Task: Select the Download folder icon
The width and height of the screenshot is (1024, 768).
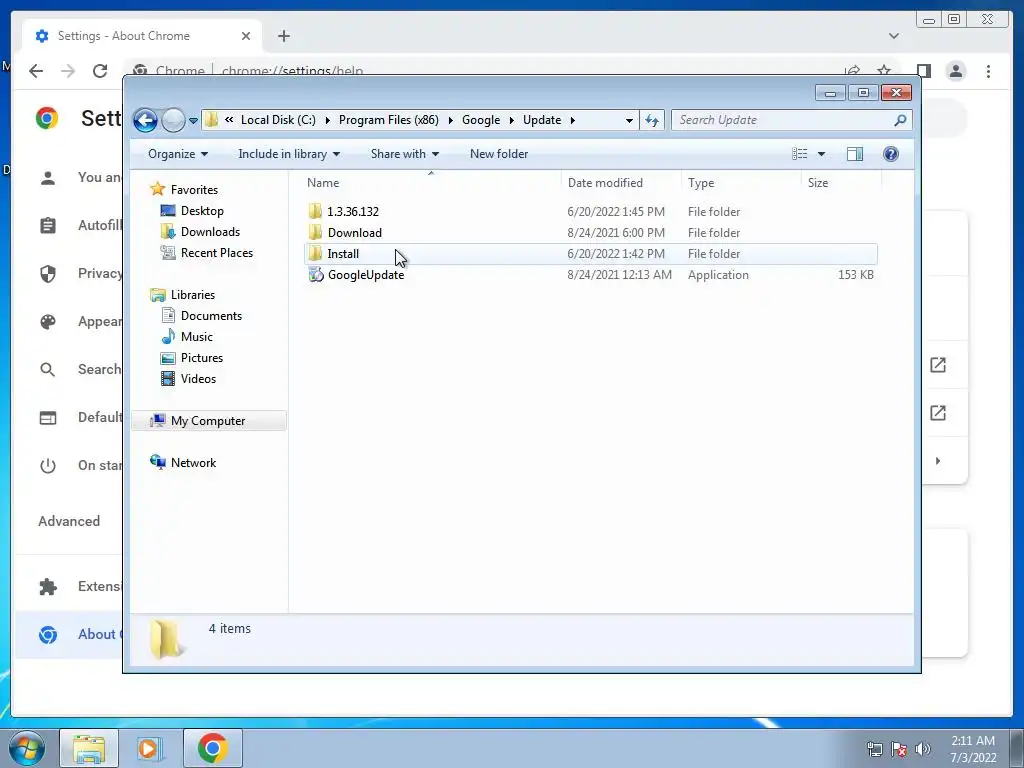Action: [315, 232]
